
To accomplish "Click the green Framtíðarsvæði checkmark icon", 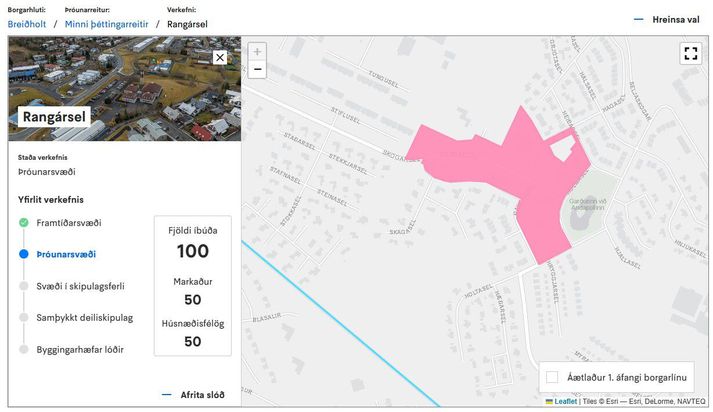I will click(23, 222).
